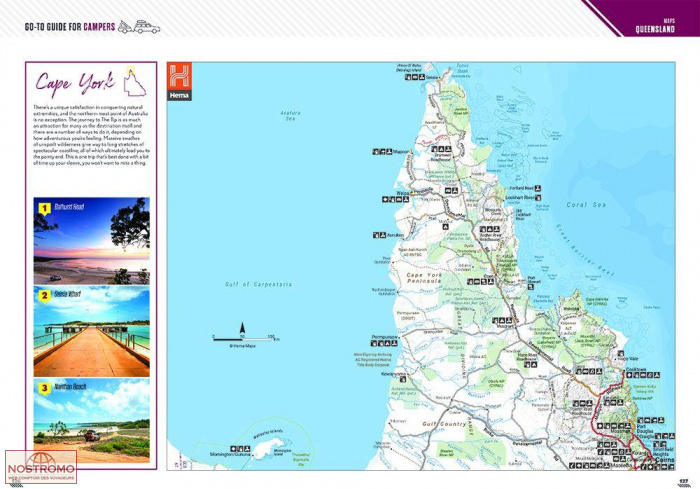Image resolution: width=700 pixels, height=489 pixels.
Task: Click the page number 127
Action: (683, 481)
